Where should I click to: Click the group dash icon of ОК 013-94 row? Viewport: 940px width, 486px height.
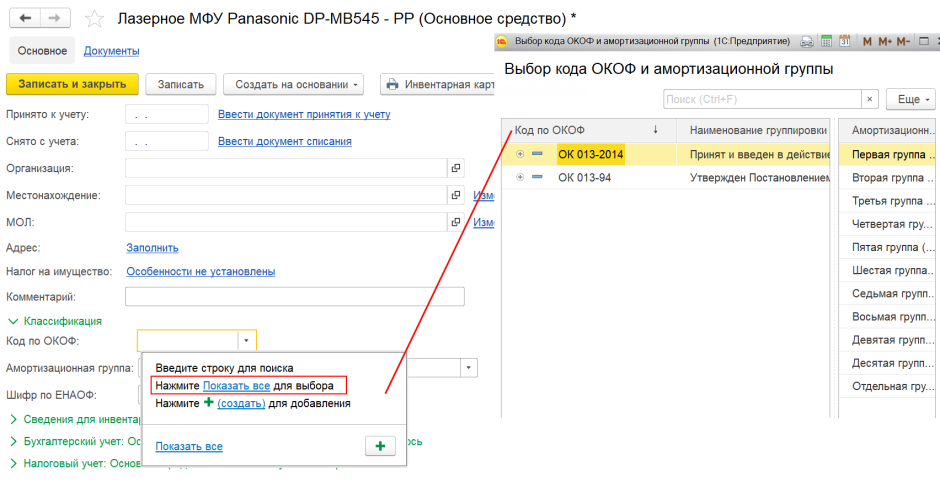pyautogui.click(x=537, y=177)
